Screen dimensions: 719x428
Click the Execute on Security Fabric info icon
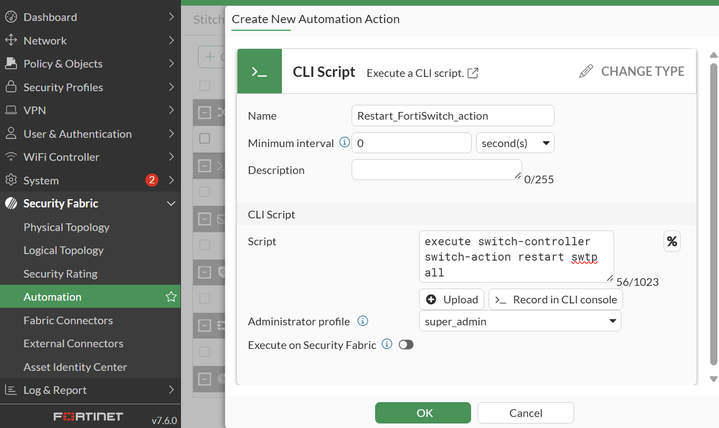(386, 345)
